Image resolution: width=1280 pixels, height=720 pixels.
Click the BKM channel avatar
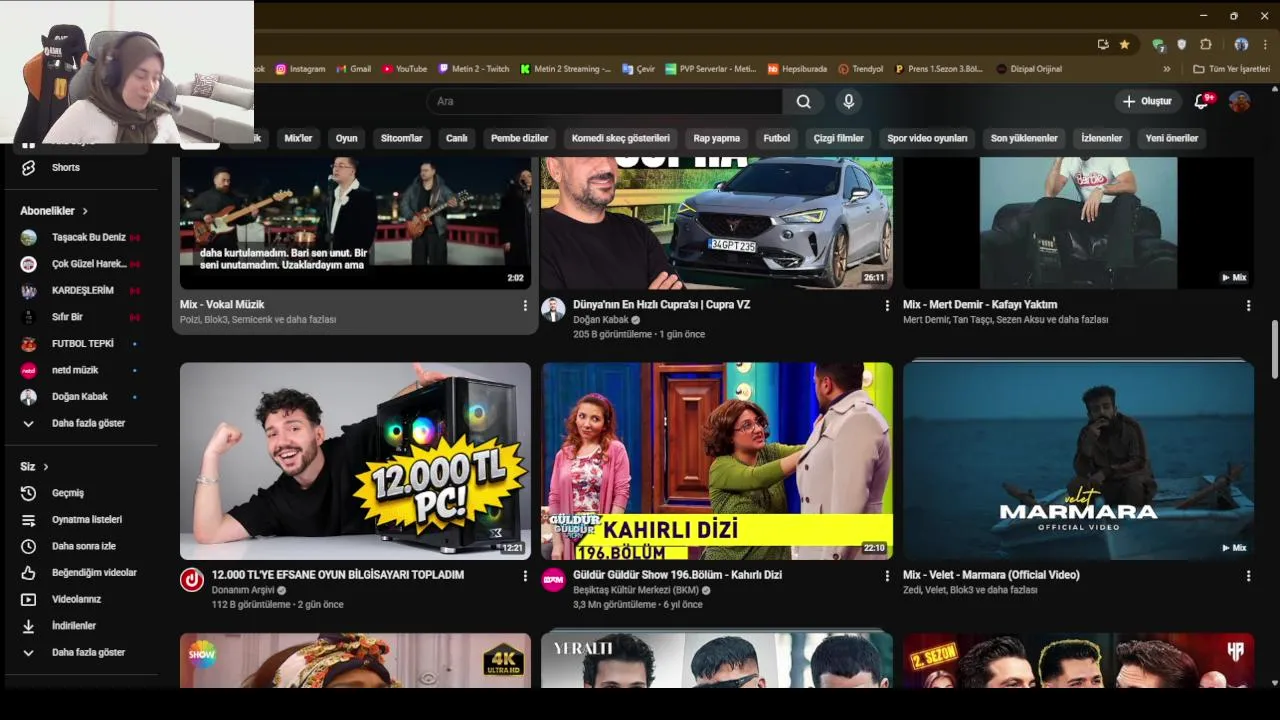553,580
